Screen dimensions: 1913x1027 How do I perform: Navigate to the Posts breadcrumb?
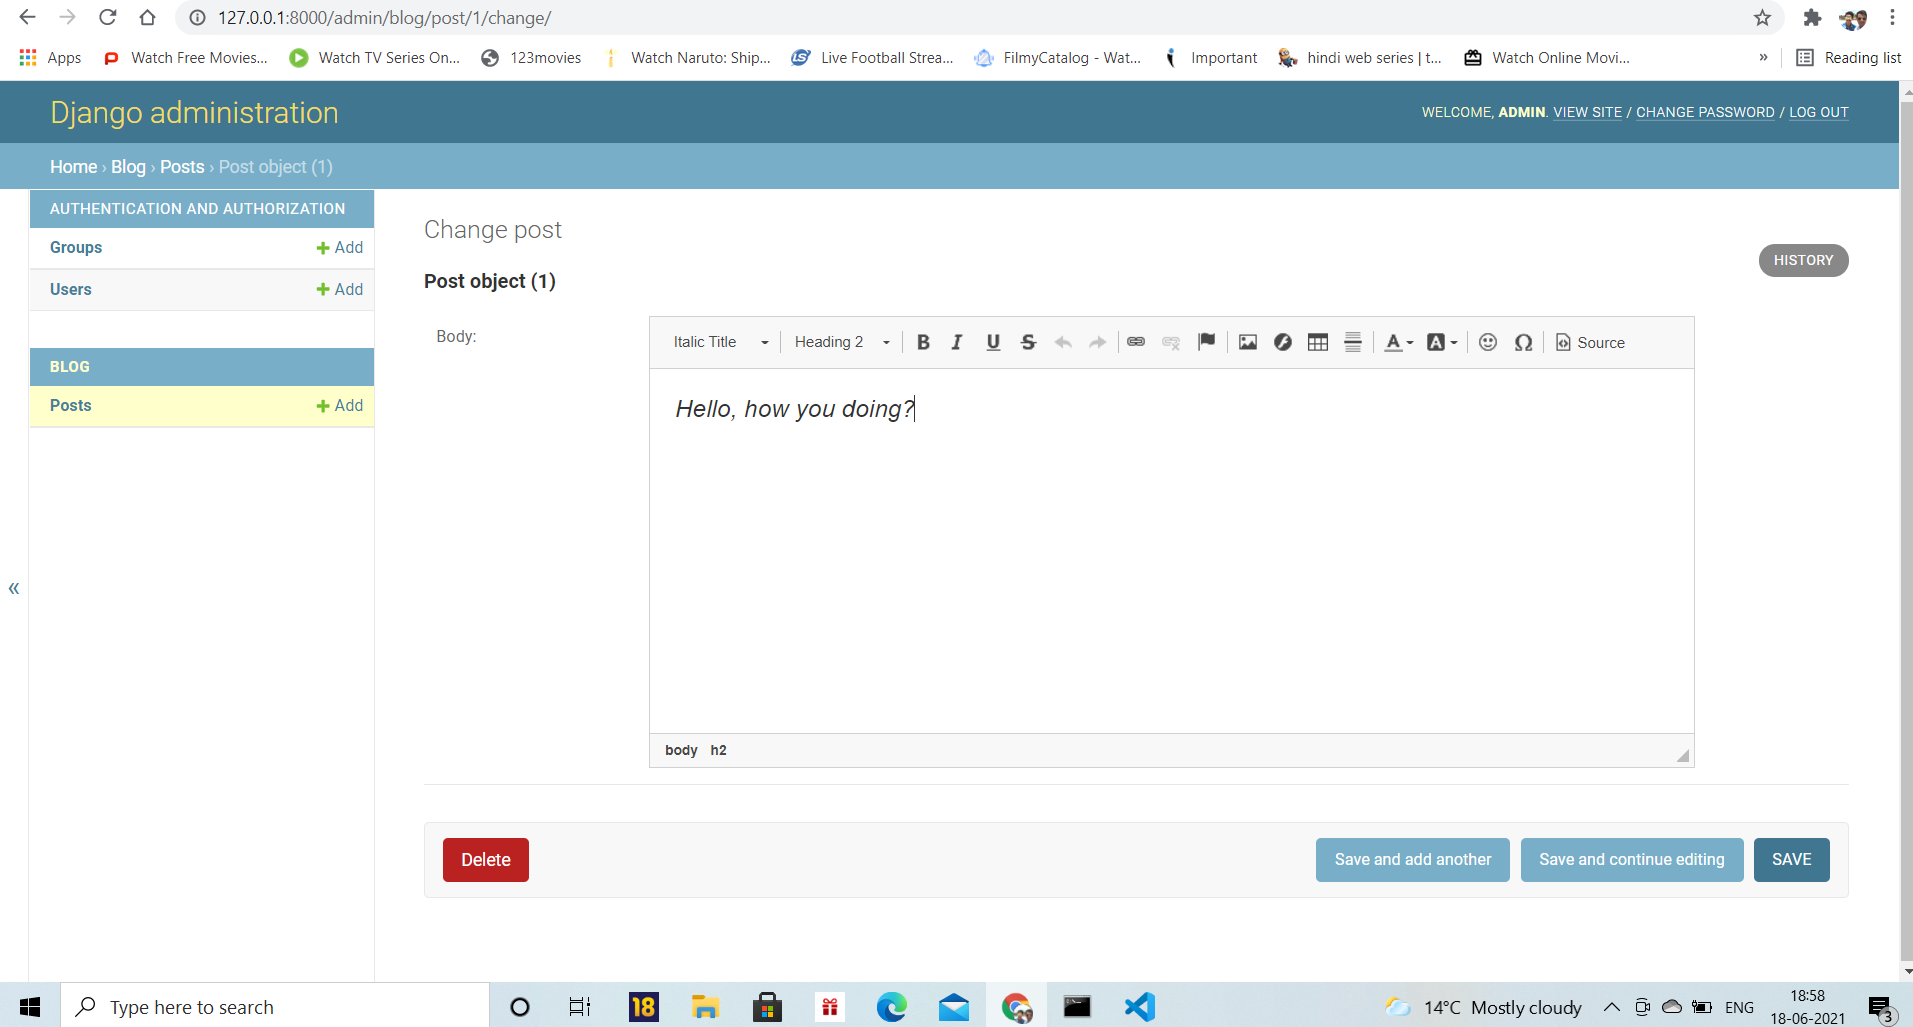(181, 166)
